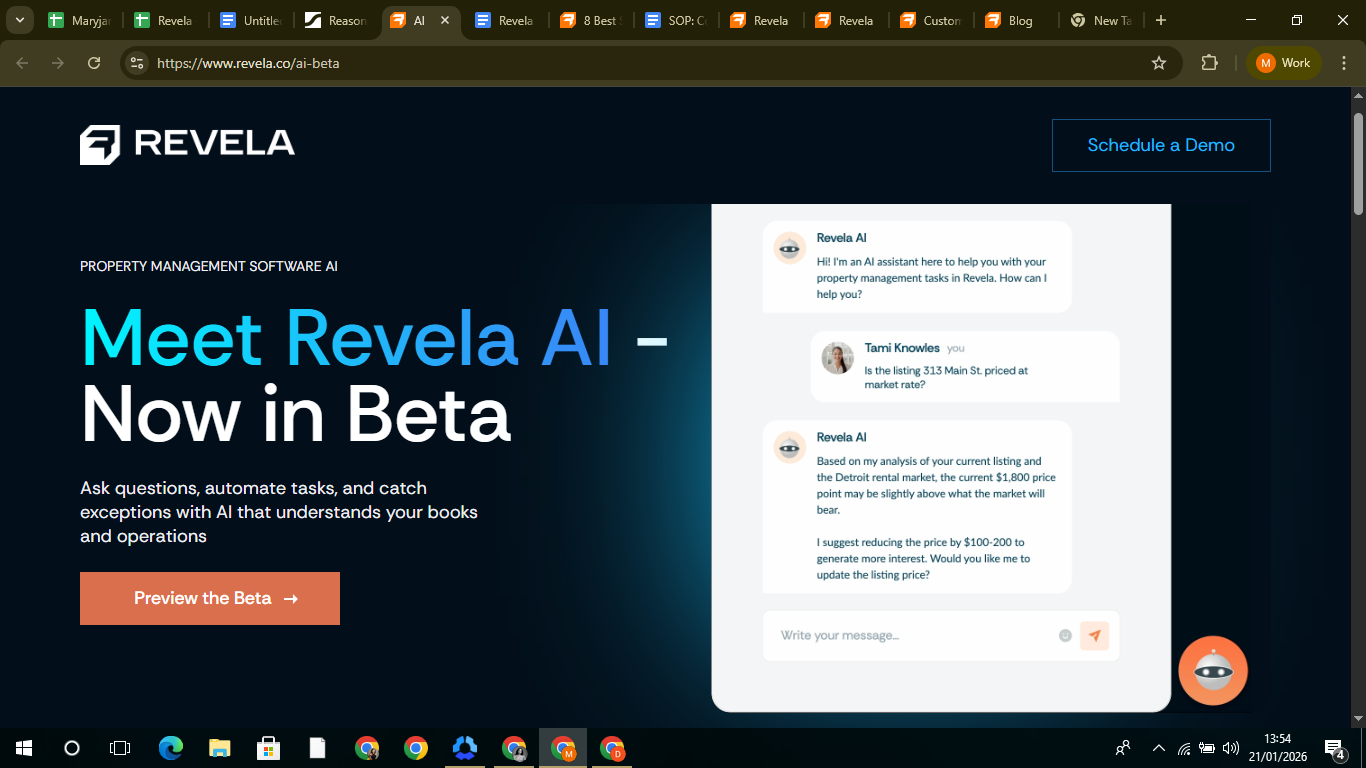Reload the page
Viewport: 1366px width, 768px height.
pos(94,63)
